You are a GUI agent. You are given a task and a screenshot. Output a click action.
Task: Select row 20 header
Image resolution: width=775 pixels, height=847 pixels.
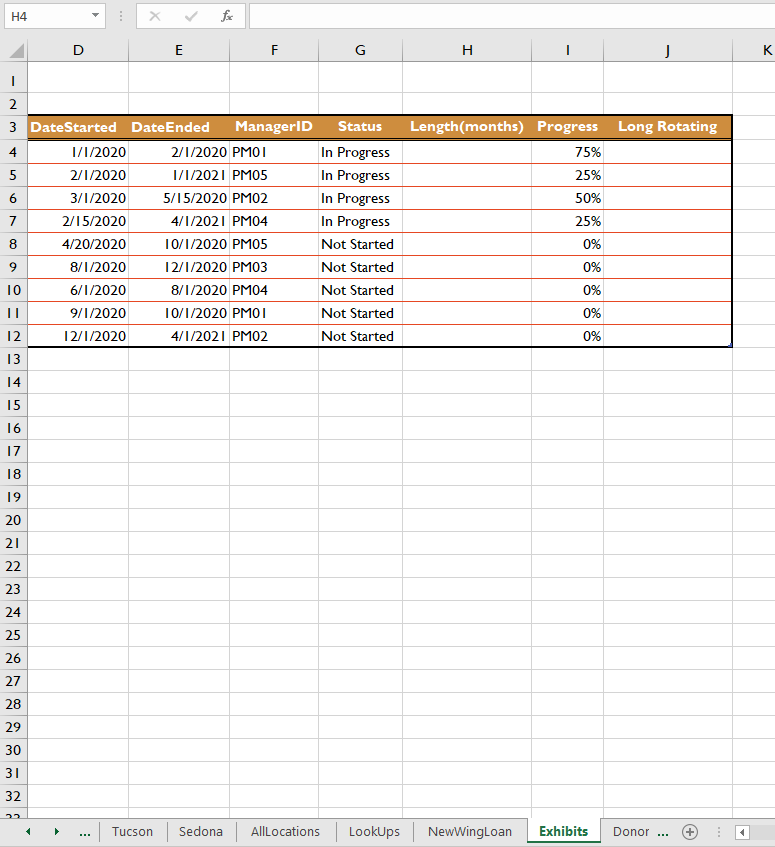pos(14,520)
